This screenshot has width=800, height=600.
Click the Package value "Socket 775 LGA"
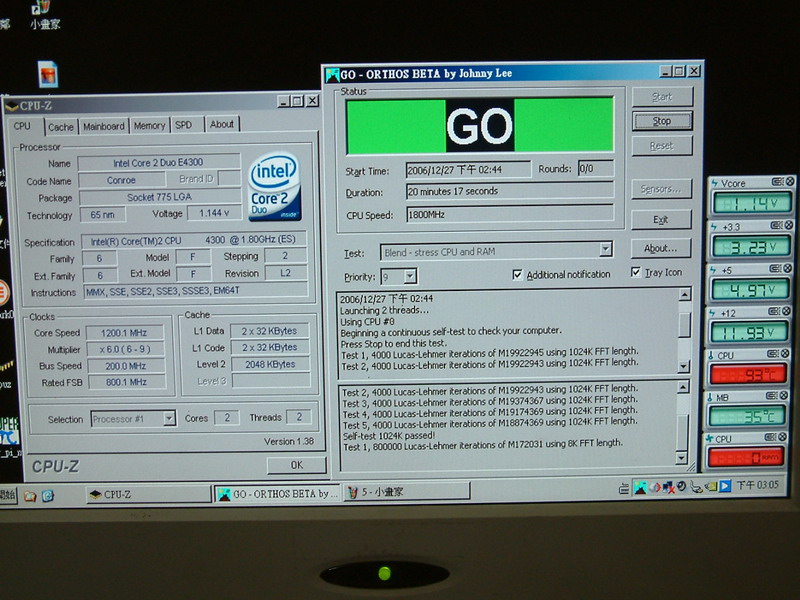pyautogui.click(x=160, y=197)
